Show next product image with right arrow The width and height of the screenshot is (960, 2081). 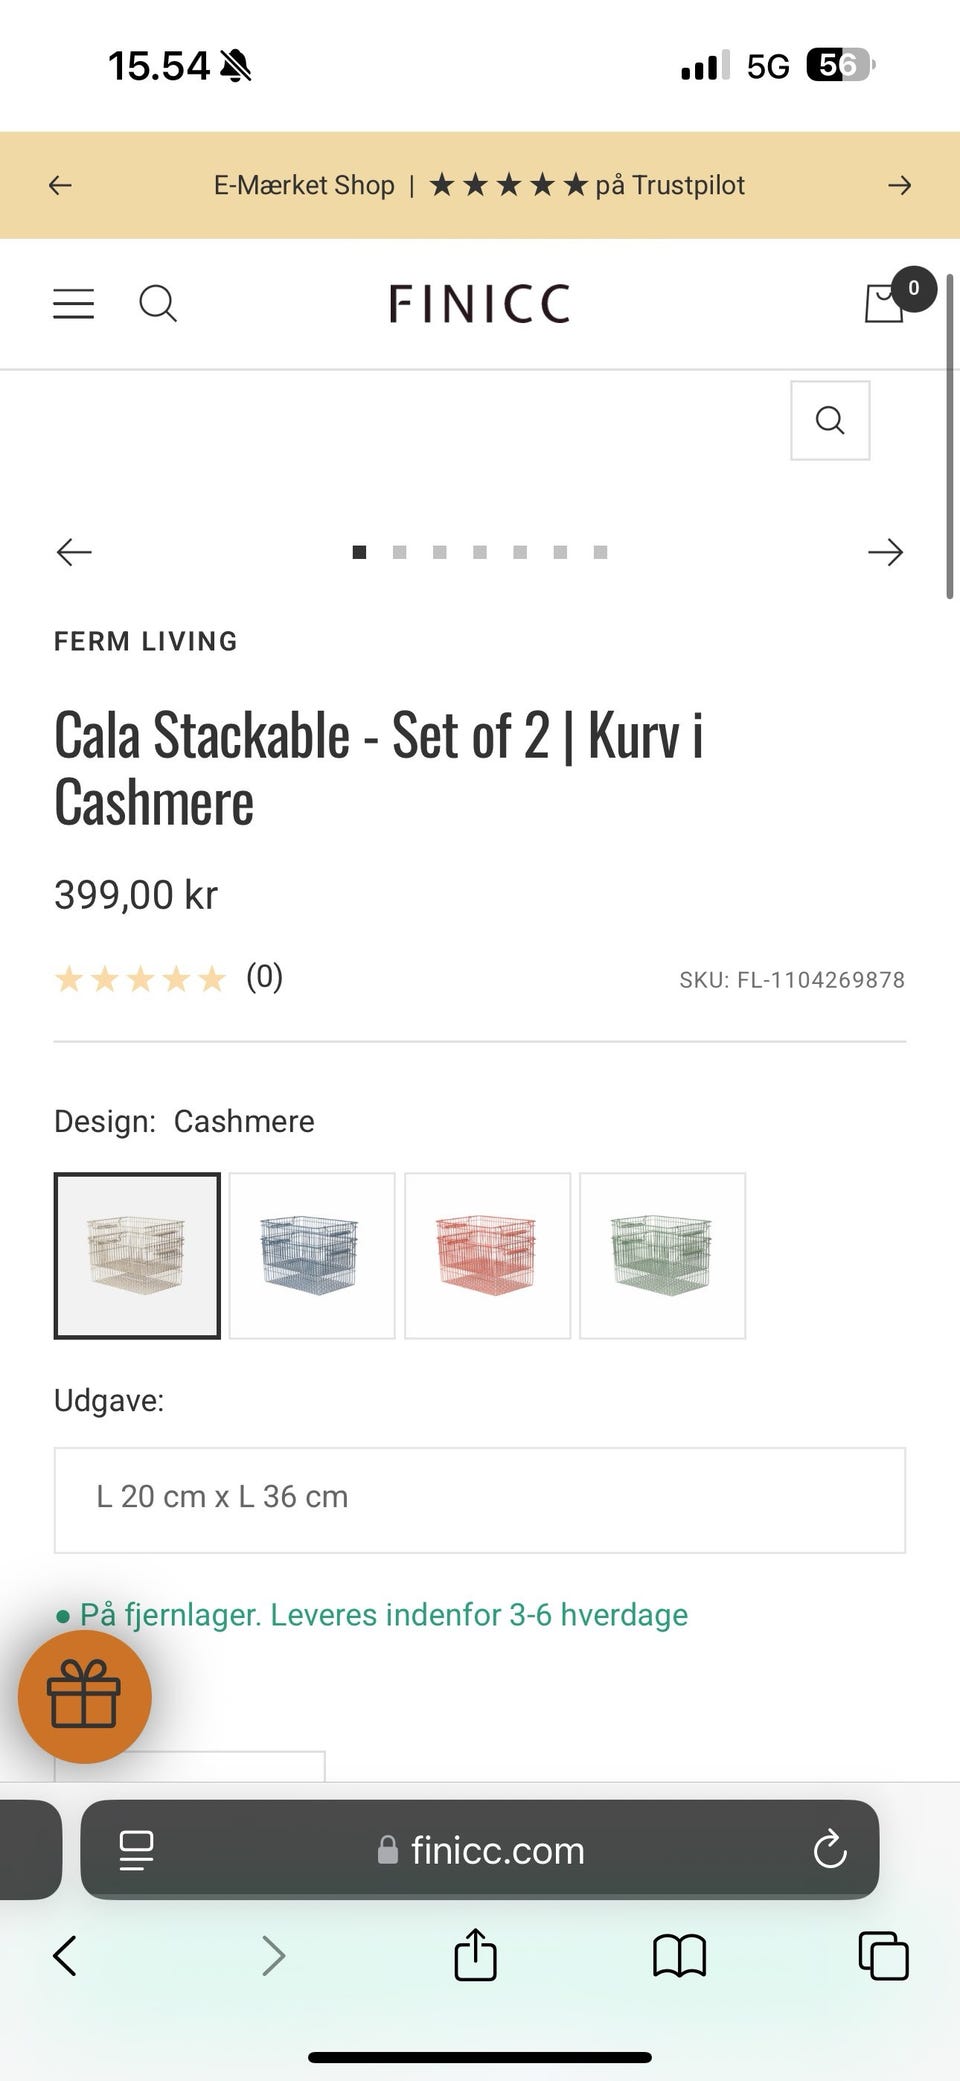[885, 552]
